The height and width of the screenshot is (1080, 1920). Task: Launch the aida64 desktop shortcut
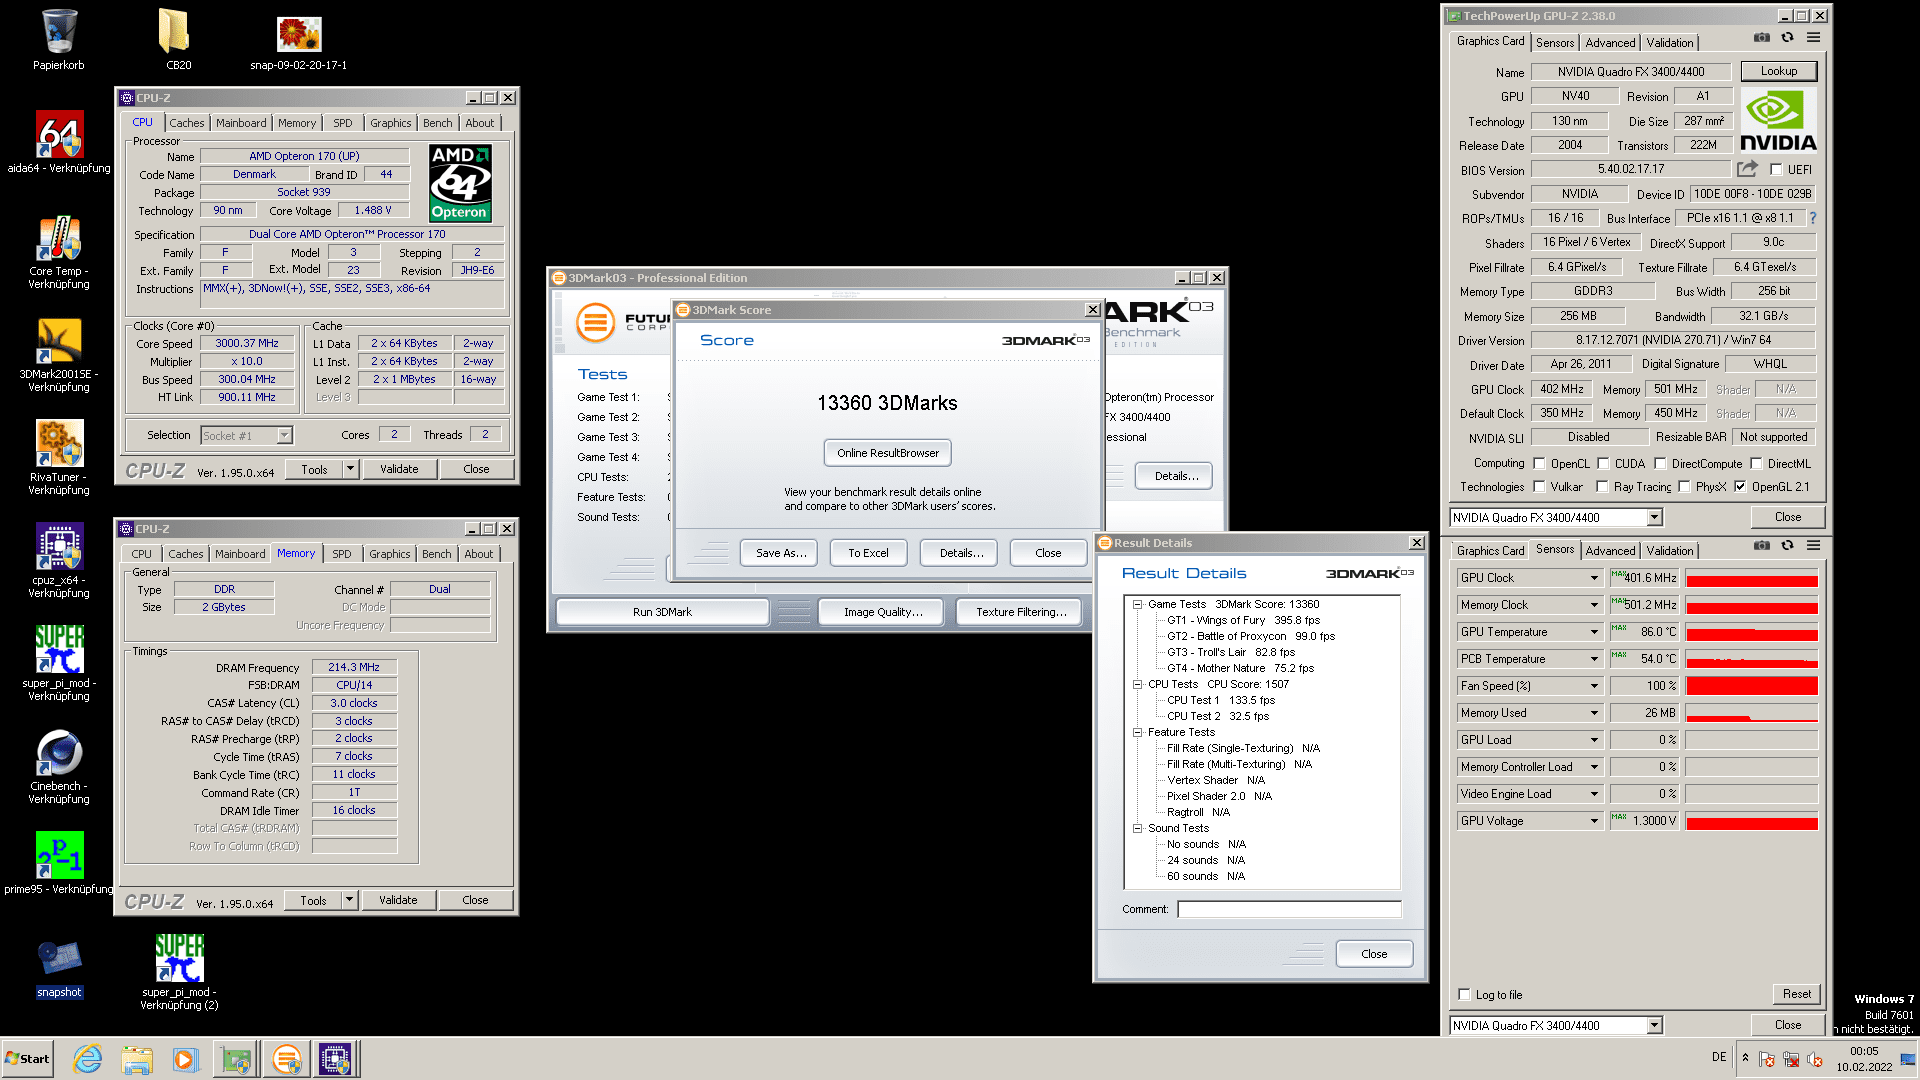pos(59,142)
